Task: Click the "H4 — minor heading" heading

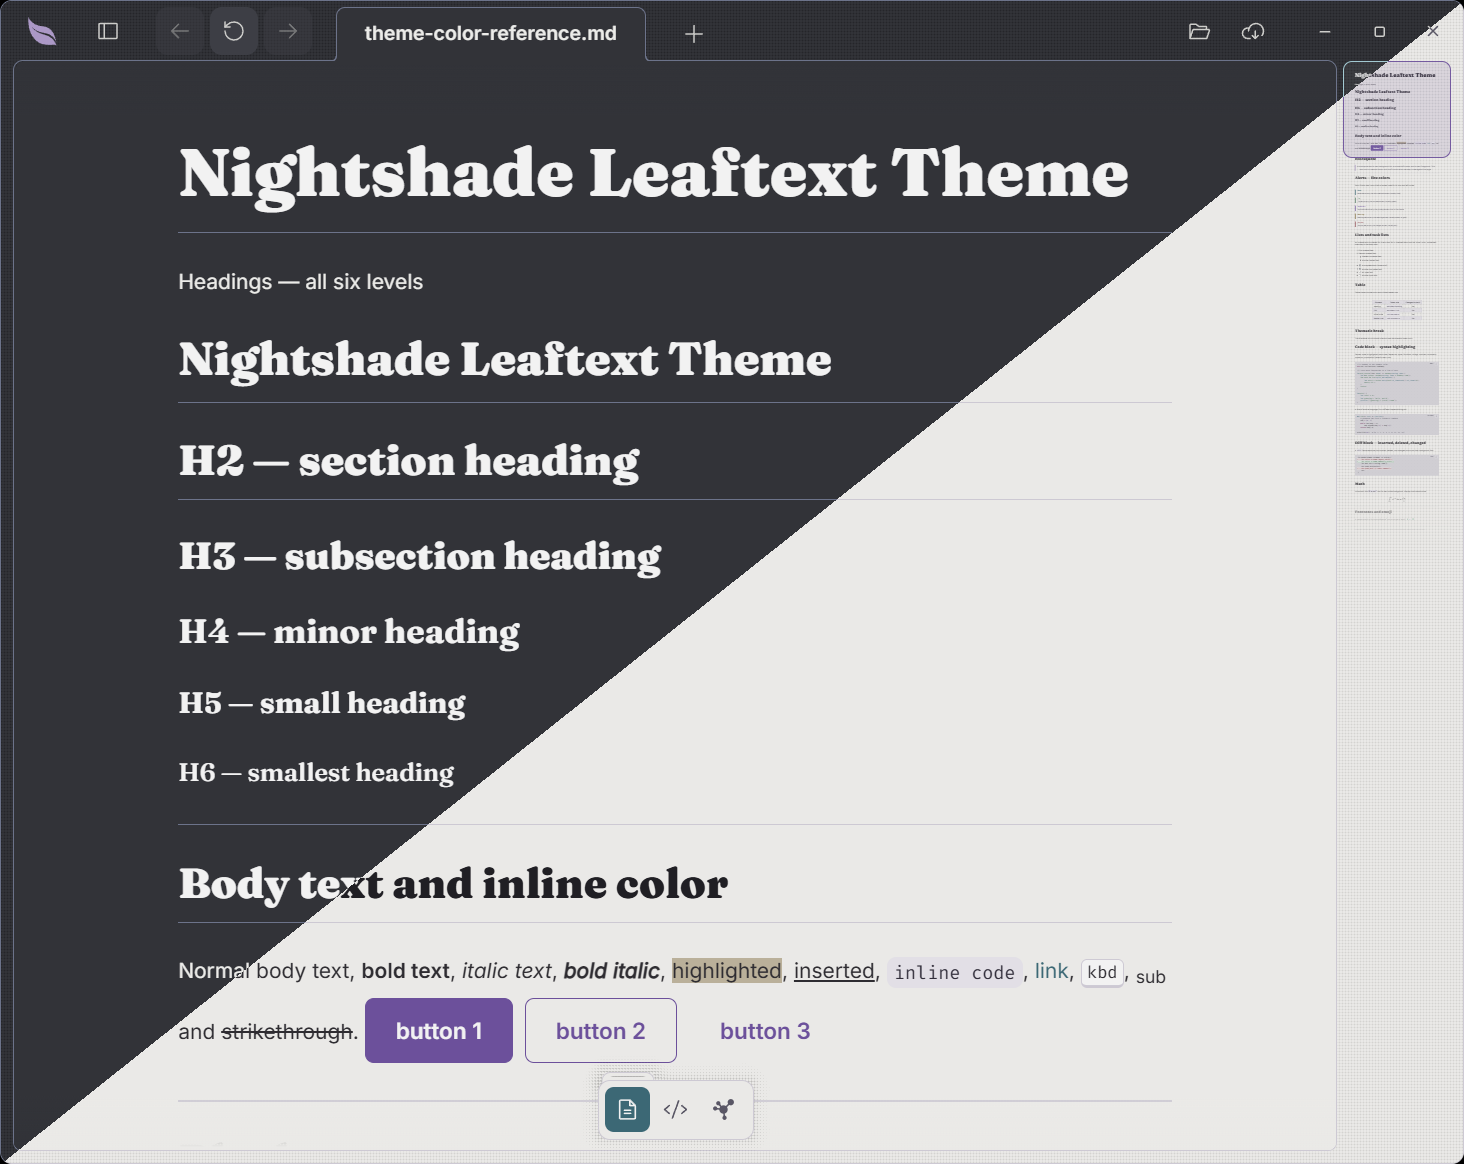Action: click(349, 632)
